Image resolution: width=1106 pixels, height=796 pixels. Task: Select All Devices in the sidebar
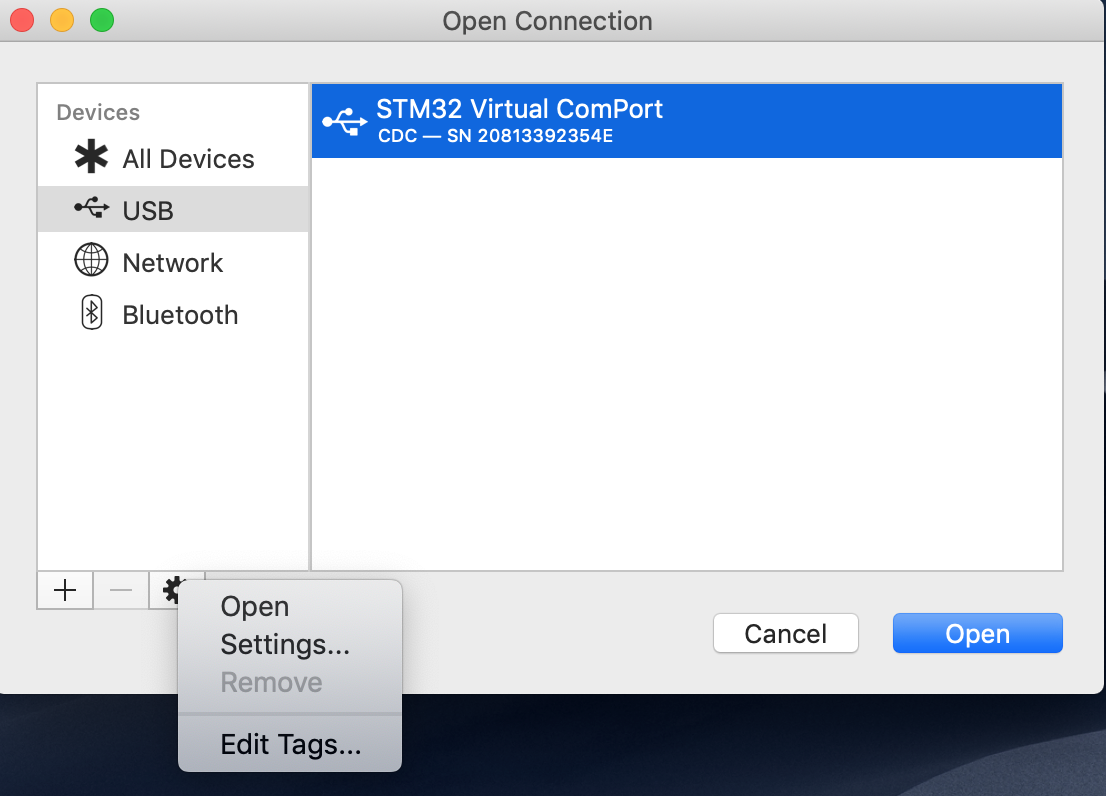click(173, 159)
